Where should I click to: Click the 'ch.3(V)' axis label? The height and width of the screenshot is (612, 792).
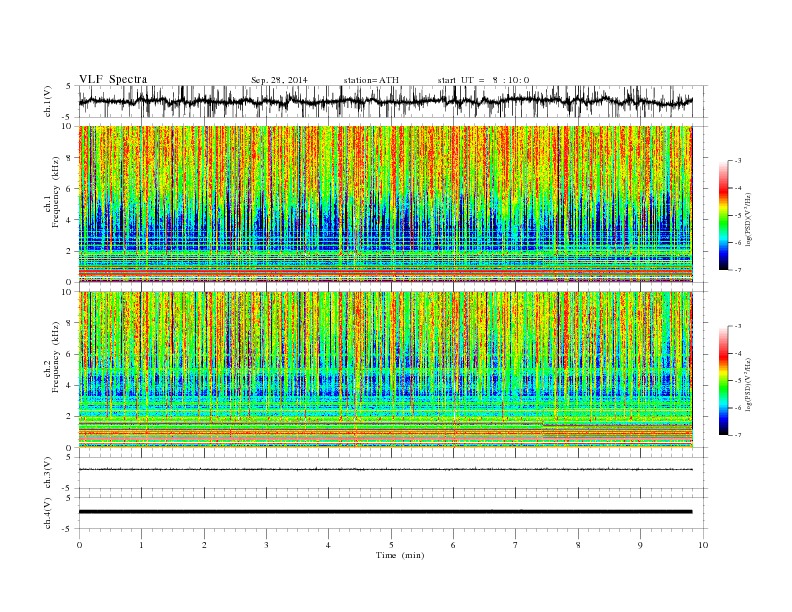(x=48, y=473)
